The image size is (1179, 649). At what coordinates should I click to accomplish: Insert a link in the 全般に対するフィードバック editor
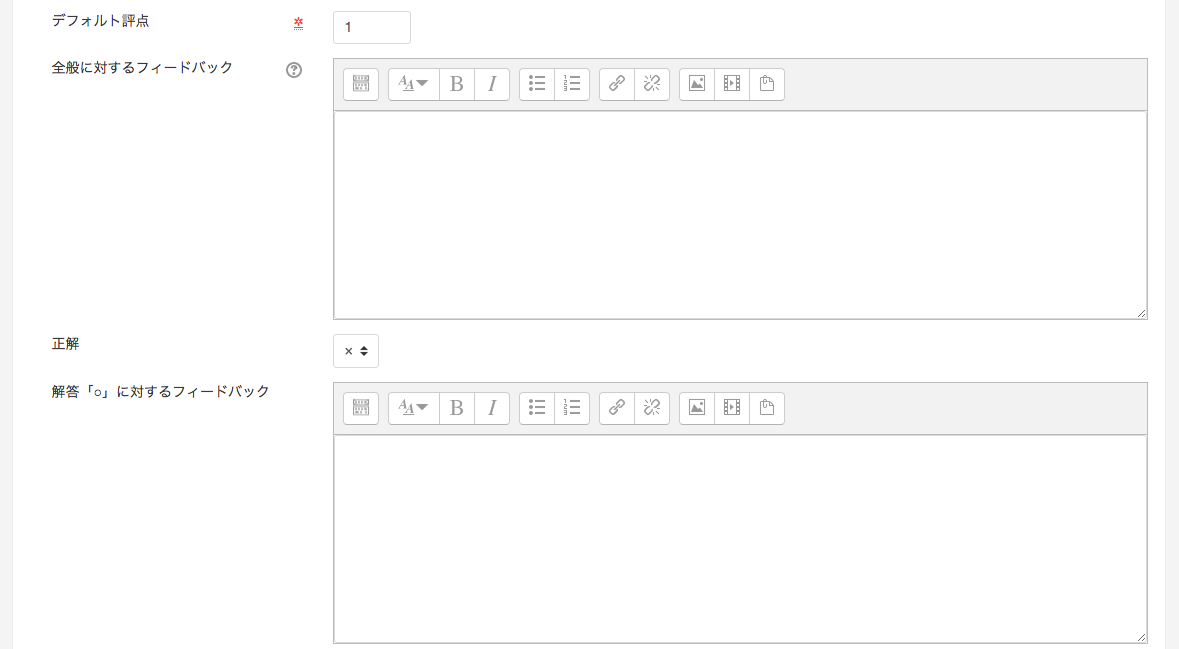coord(617,84)
